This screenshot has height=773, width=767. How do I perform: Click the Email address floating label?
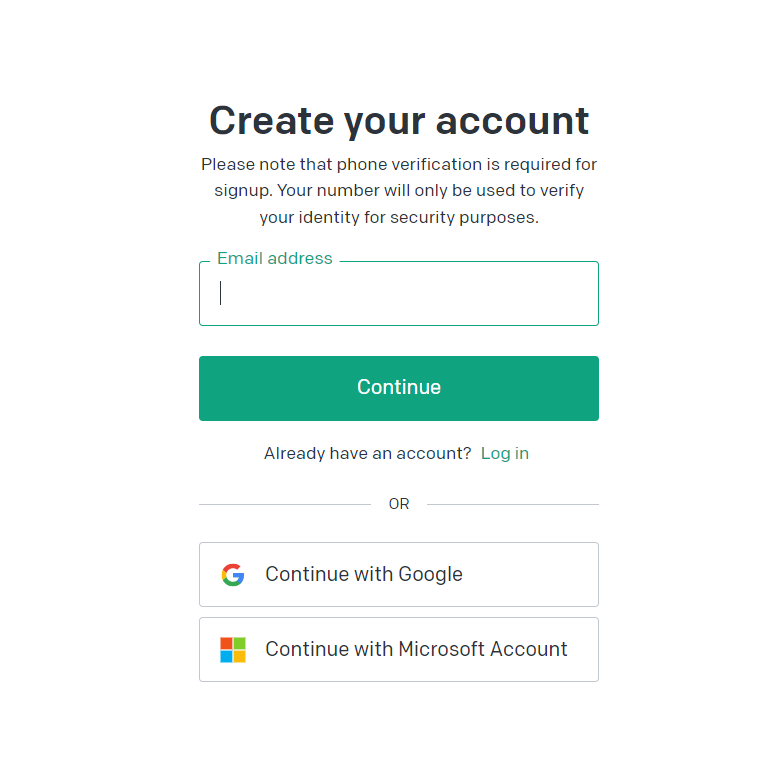pyautogui.click(x=275, y=258)
